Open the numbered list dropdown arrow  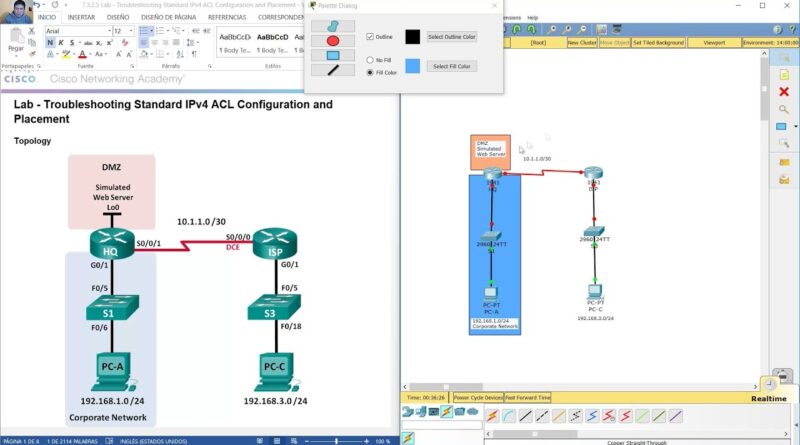point(168,31)
